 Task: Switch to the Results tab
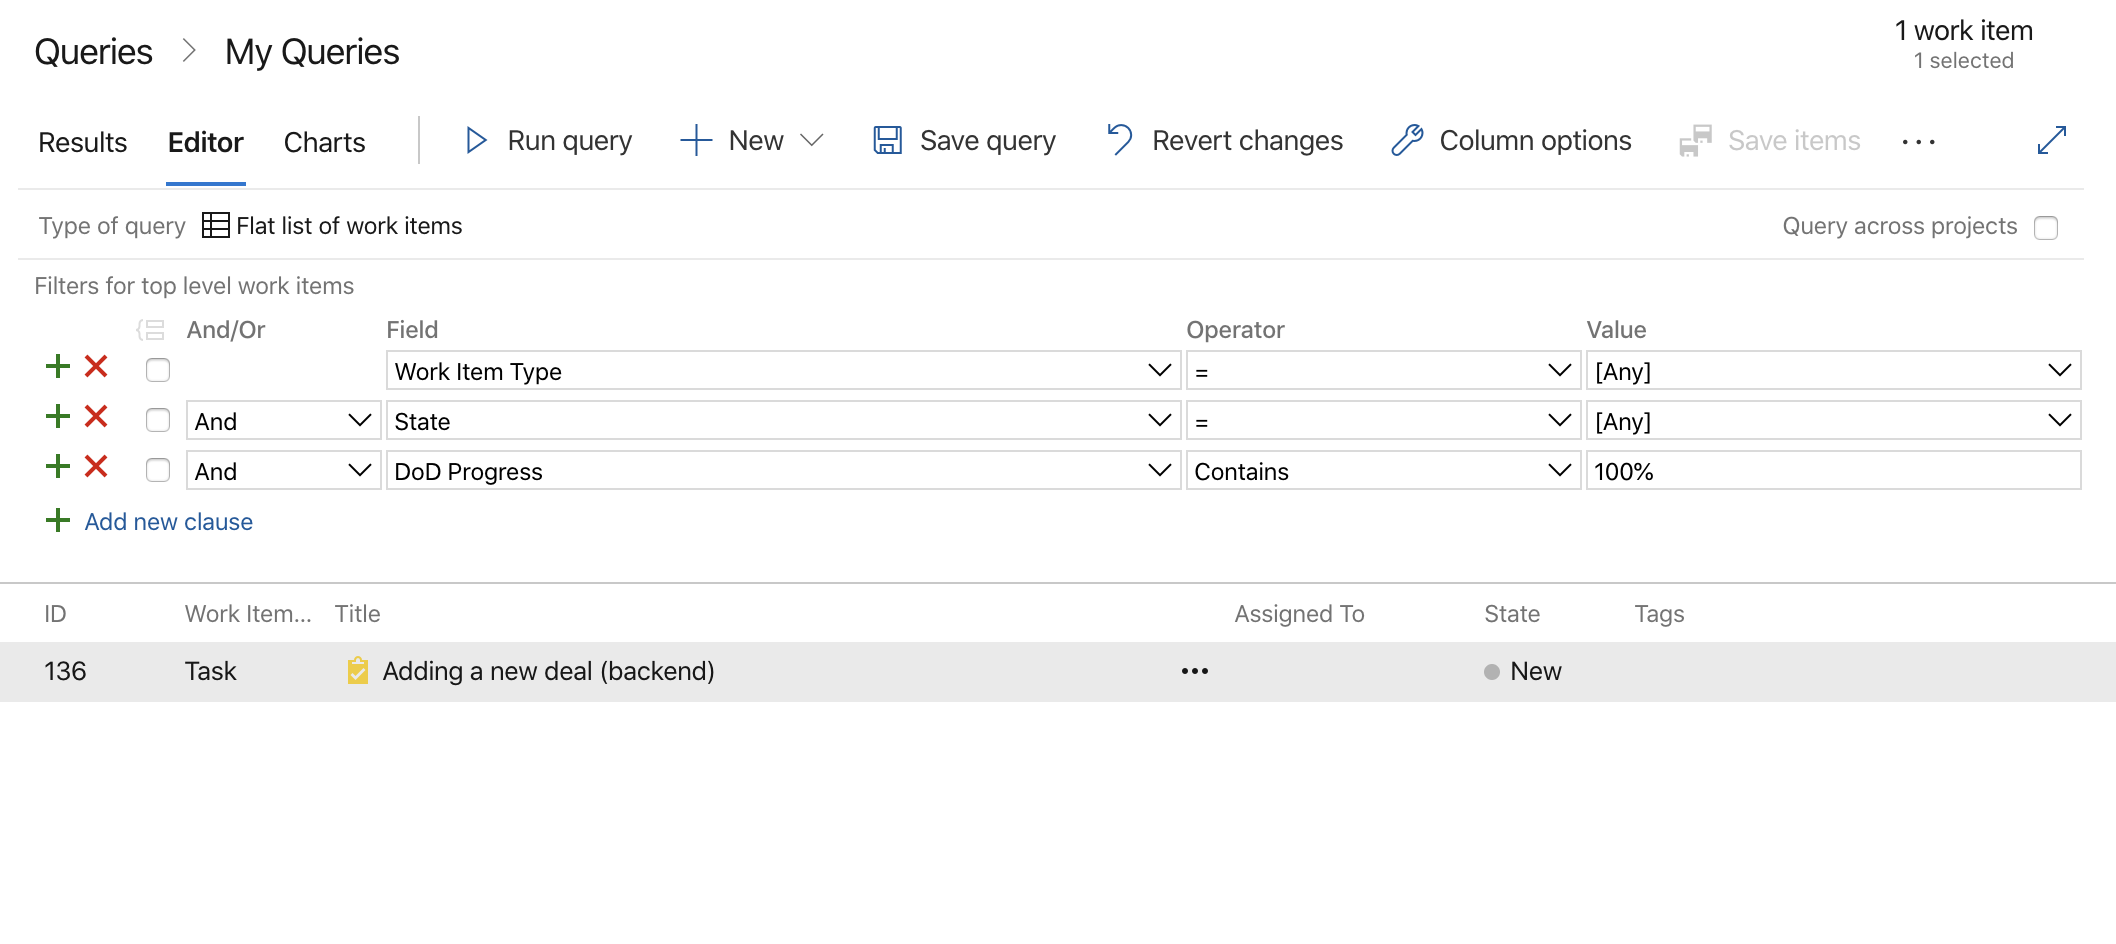[81, 142]
